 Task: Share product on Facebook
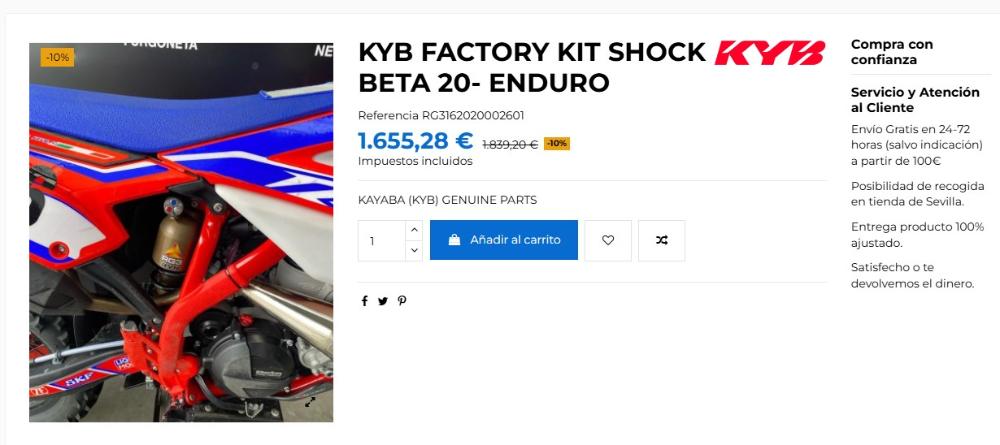[364, 301]
